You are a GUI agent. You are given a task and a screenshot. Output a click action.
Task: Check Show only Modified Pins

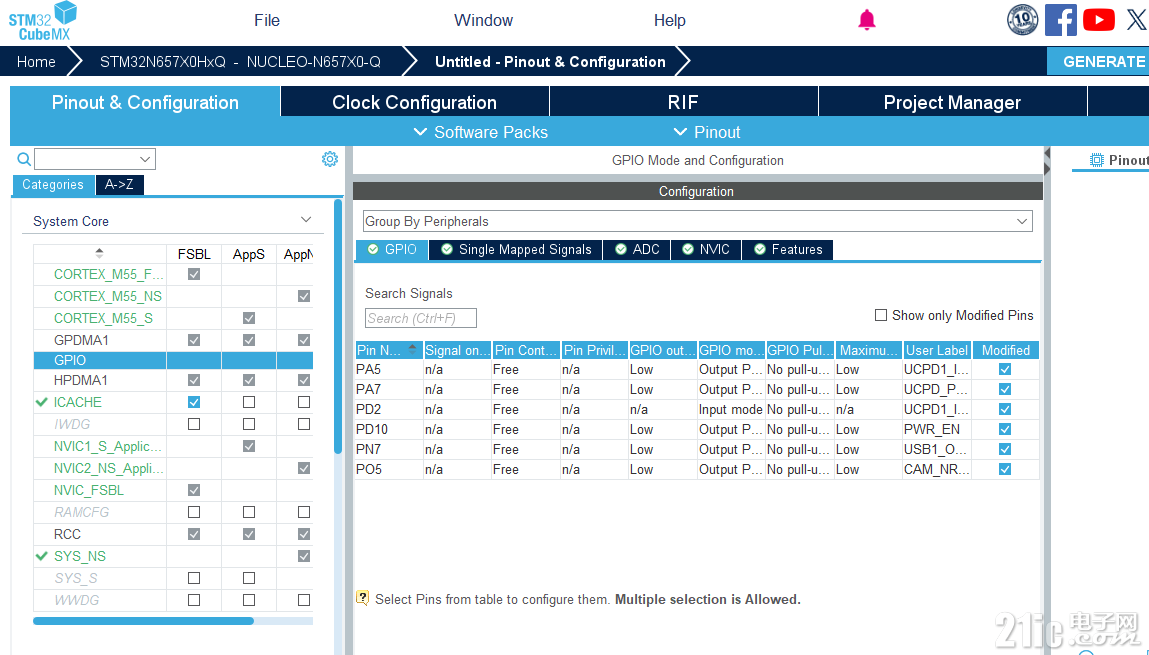coord(881,315)
